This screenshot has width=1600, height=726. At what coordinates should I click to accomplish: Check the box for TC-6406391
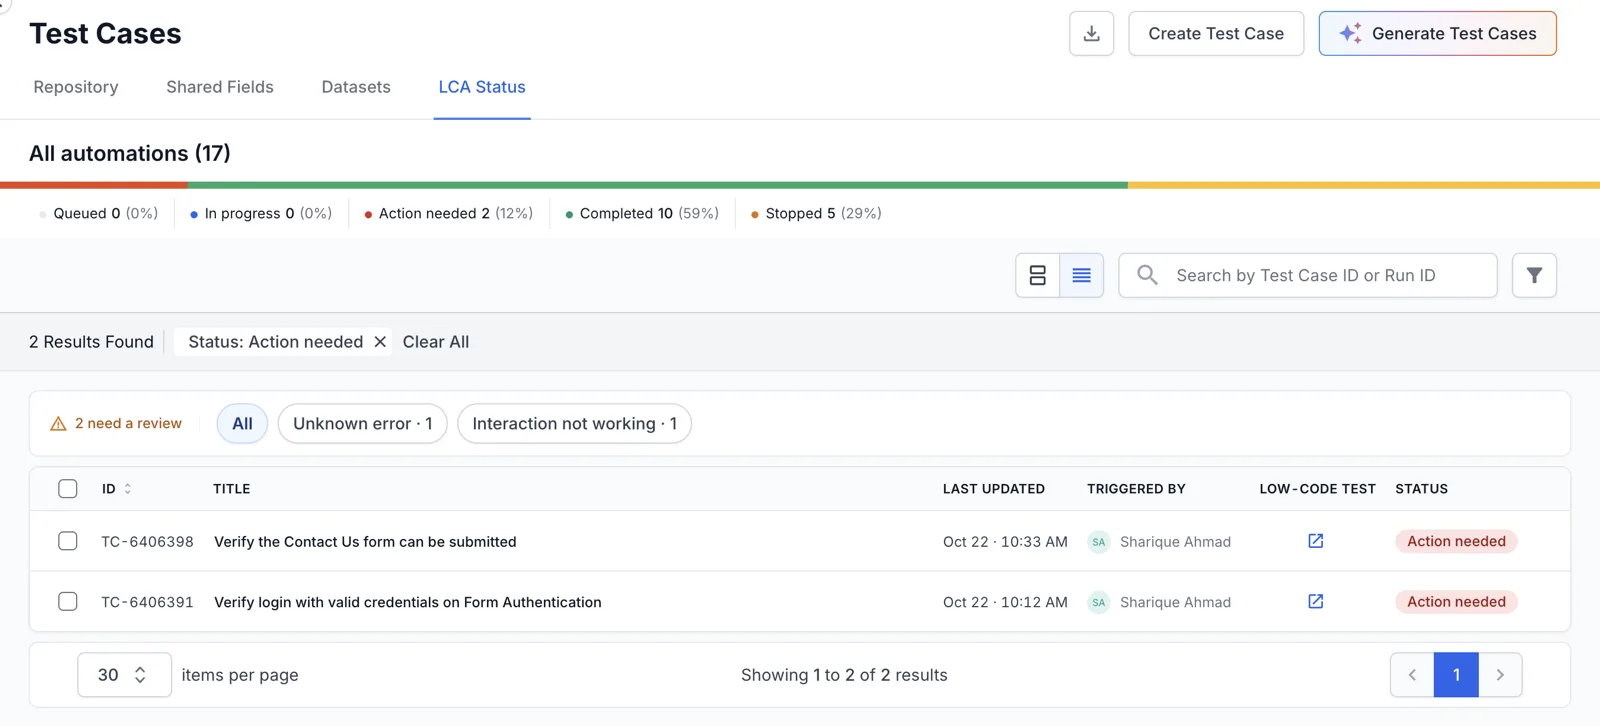[68, 601]
